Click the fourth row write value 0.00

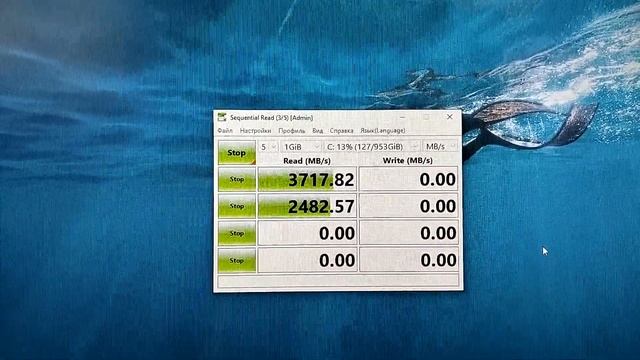point(409,260)
